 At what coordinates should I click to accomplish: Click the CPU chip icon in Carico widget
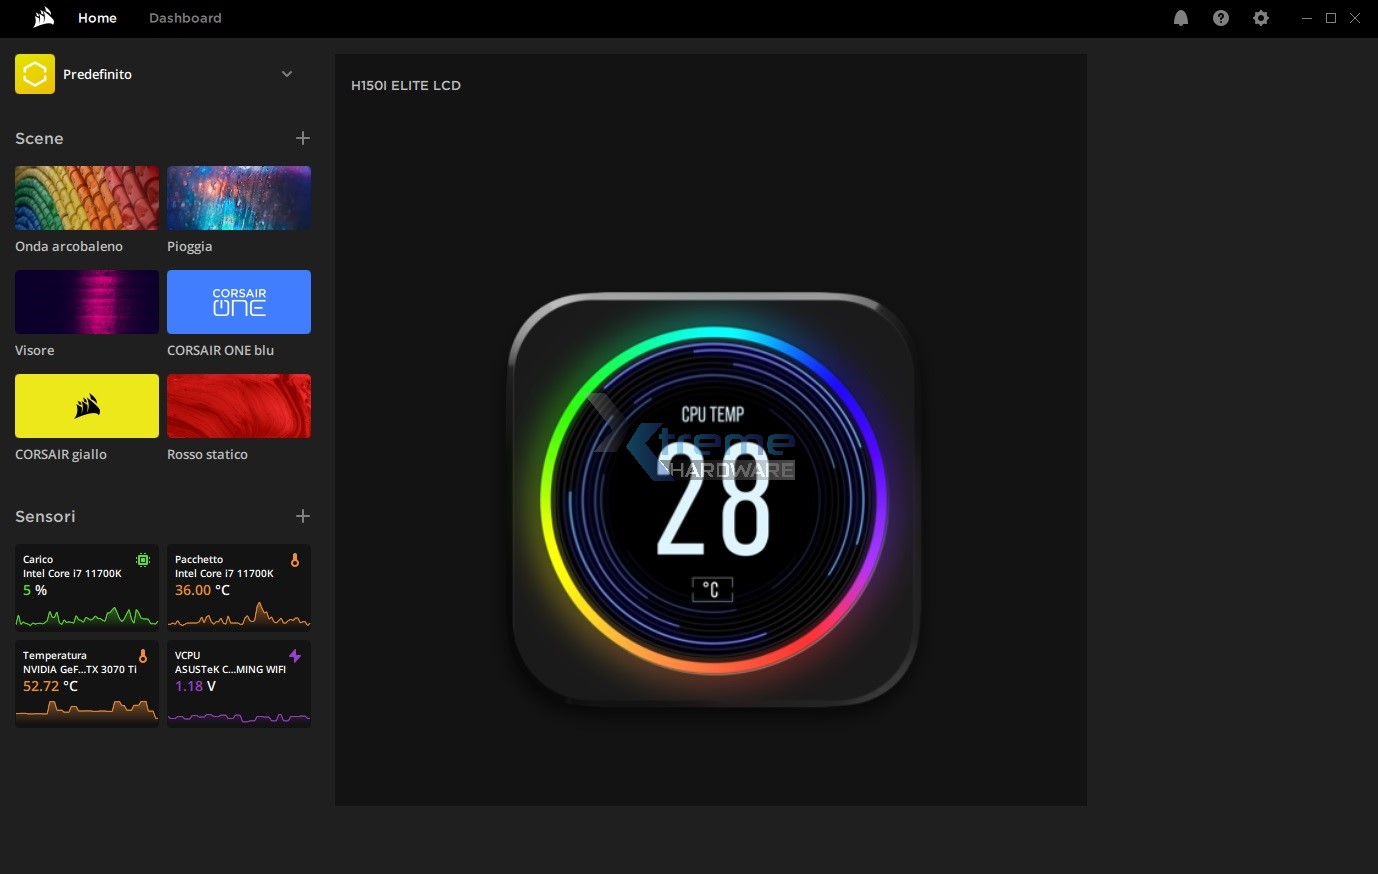[x=143, y=560]
